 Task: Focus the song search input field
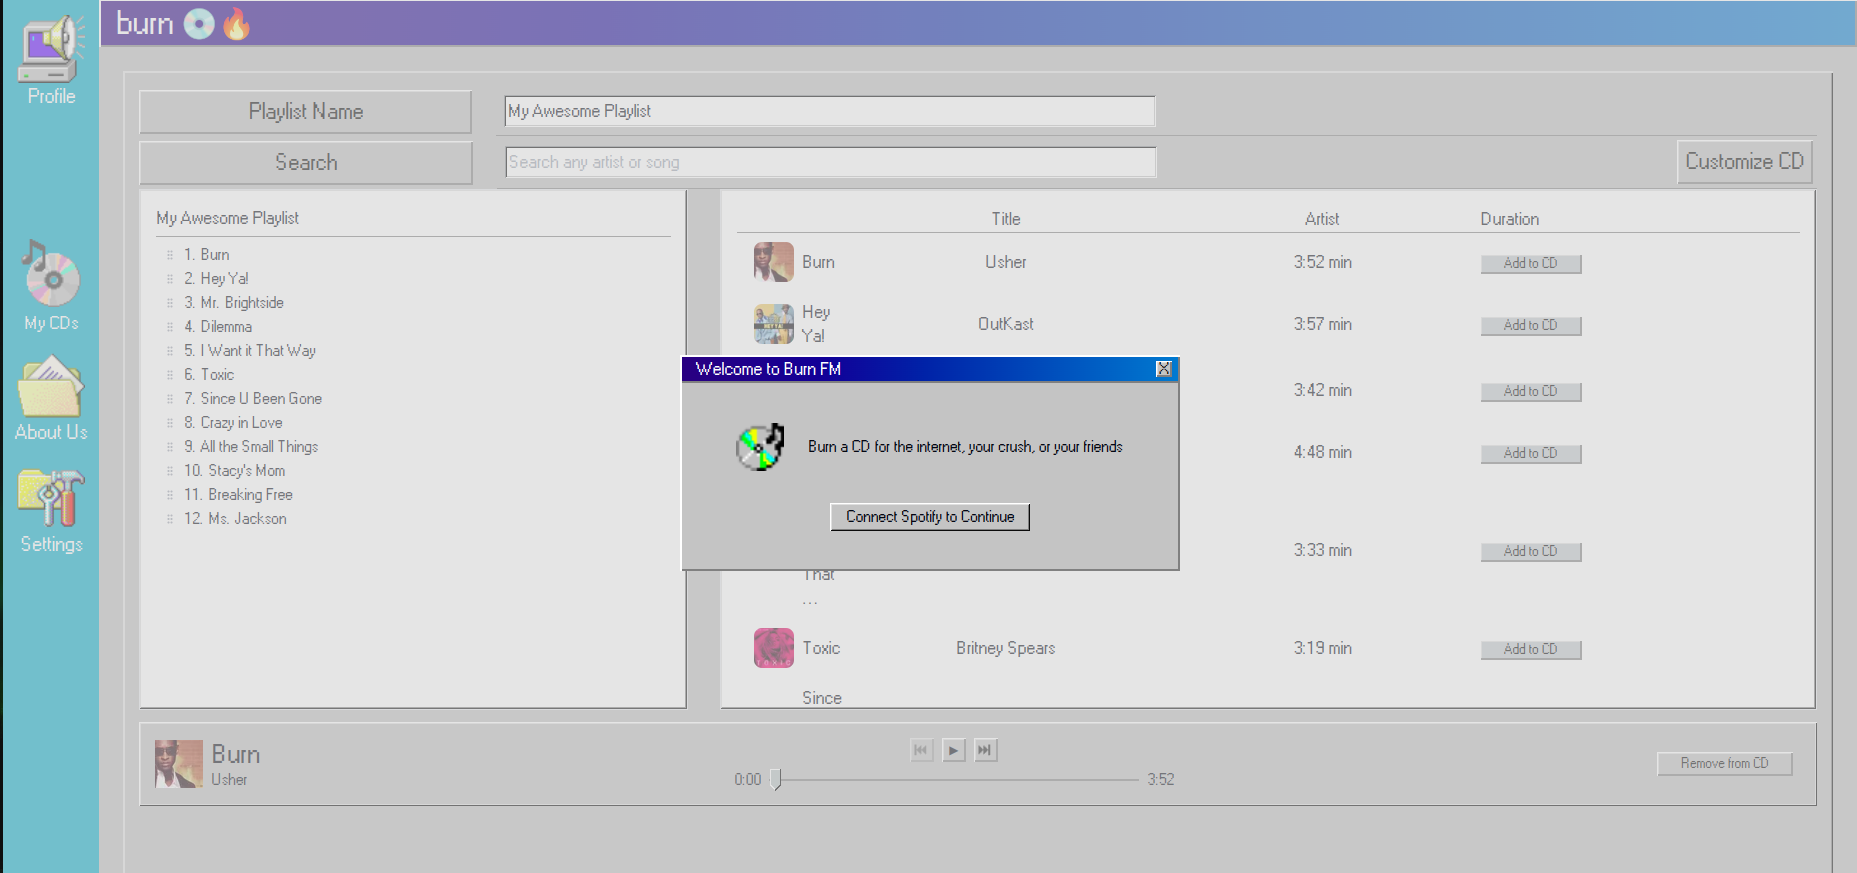(x=830, y=162)
